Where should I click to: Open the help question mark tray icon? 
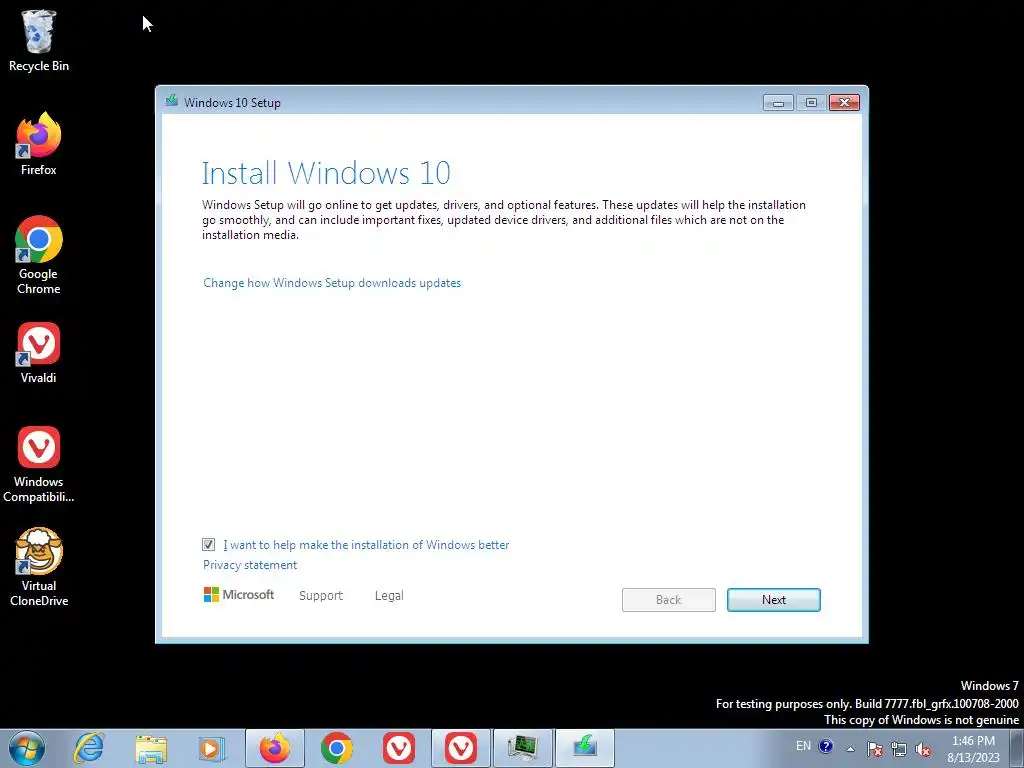[825, 746]
